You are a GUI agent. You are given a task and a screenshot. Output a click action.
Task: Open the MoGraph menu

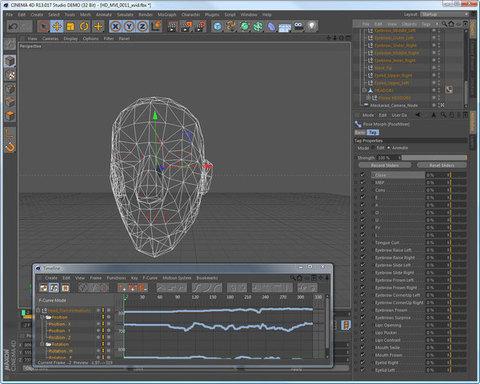point(167,15)
